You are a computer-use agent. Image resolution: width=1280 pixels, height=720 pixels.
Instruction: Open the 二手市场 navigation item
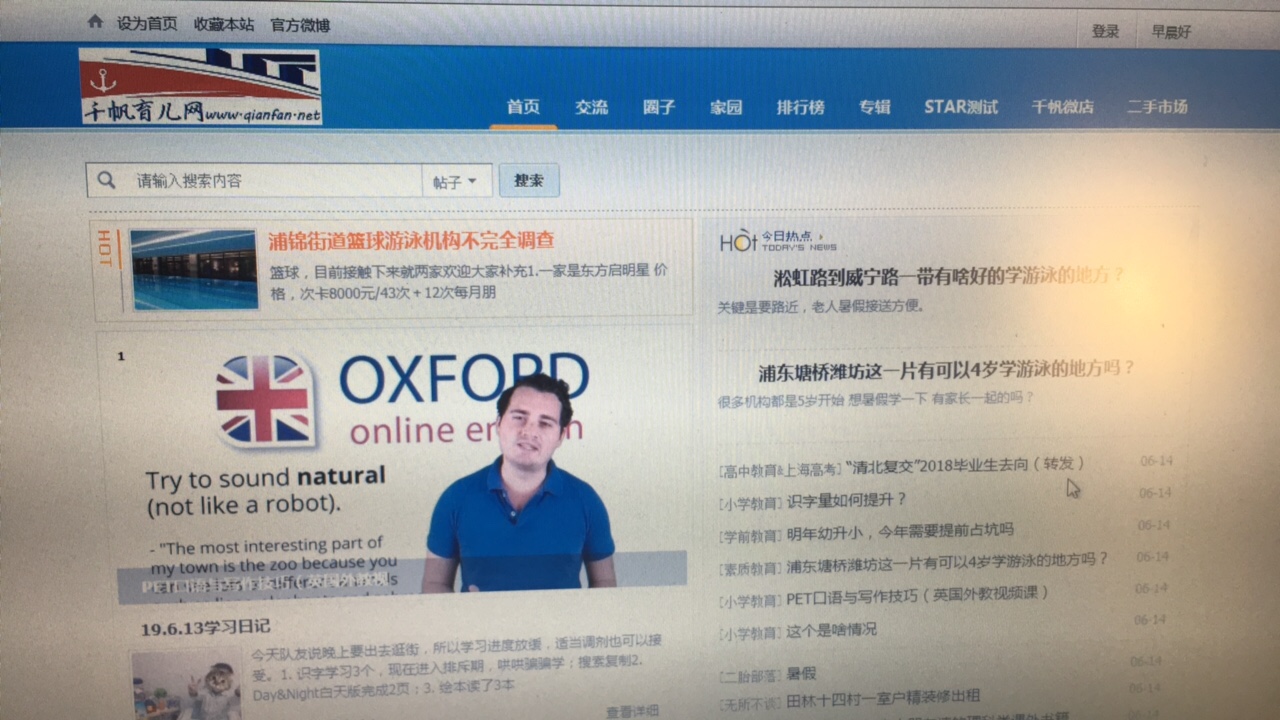click(x=1157, y=106)
